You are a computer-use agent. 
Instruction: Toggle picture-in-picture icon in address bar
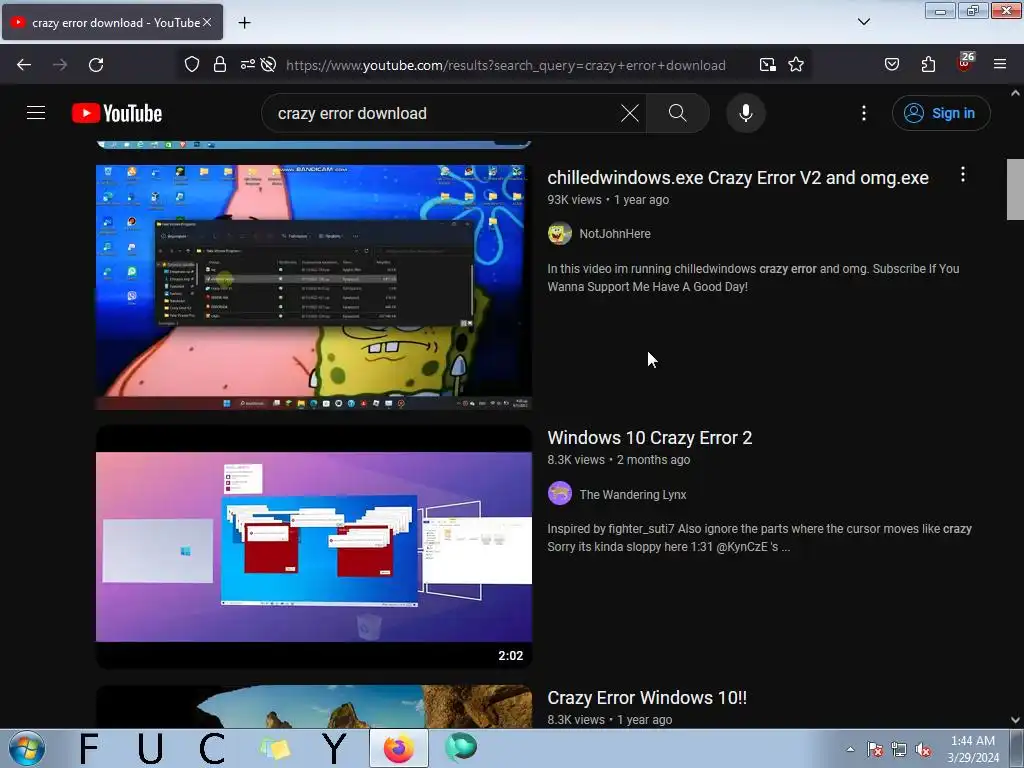click(x=768, y=65)
